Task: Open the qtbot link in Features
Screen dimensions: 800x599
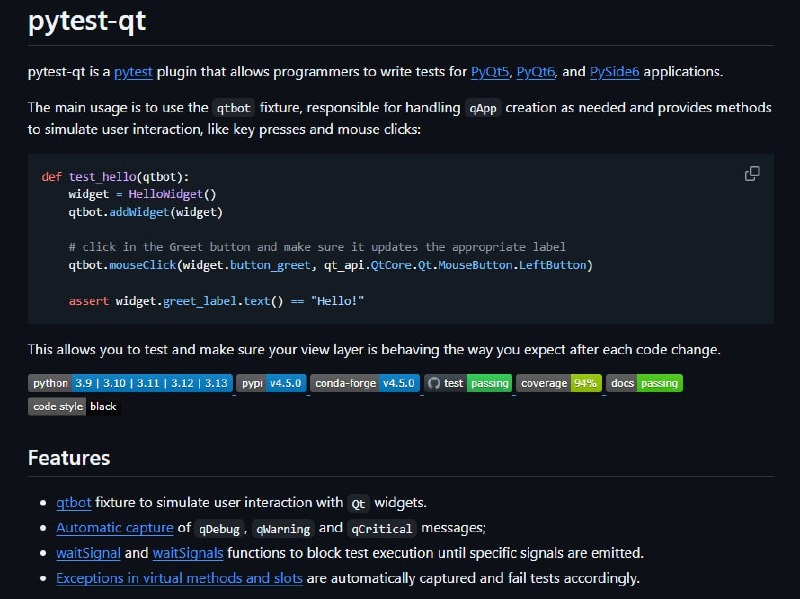Action: click(x=73, y=503)
